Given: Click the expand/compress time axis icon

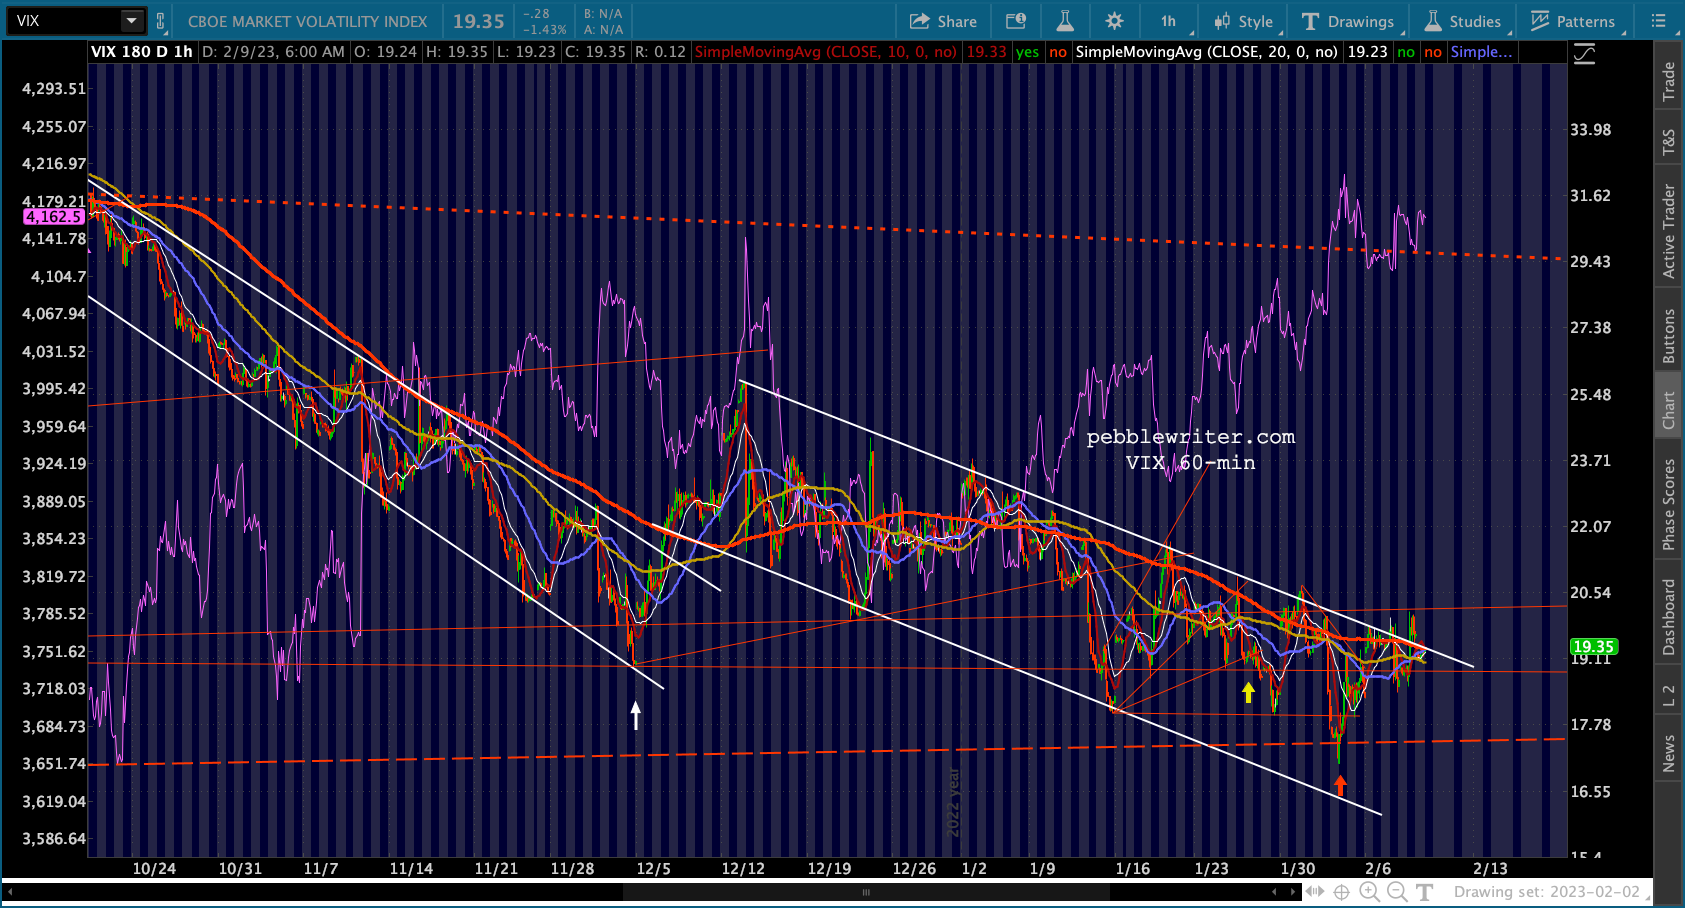Looking at the screenshot, I should click(x=1315, y=892).
